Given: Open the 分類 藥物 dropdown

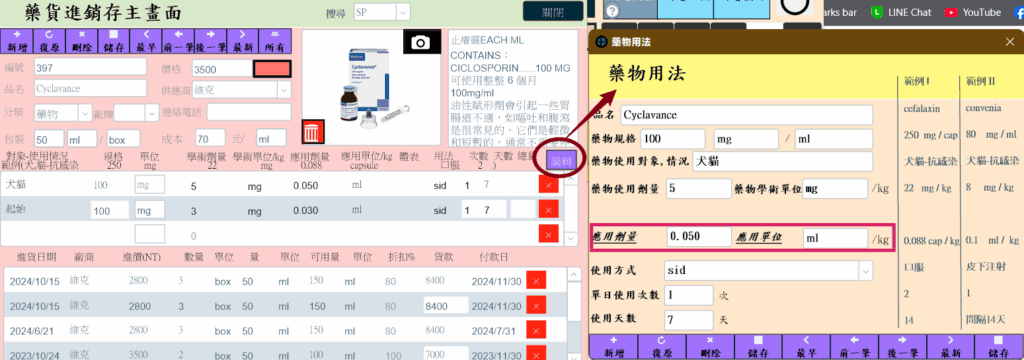Looking at the screenshot, I should (86, 113).
